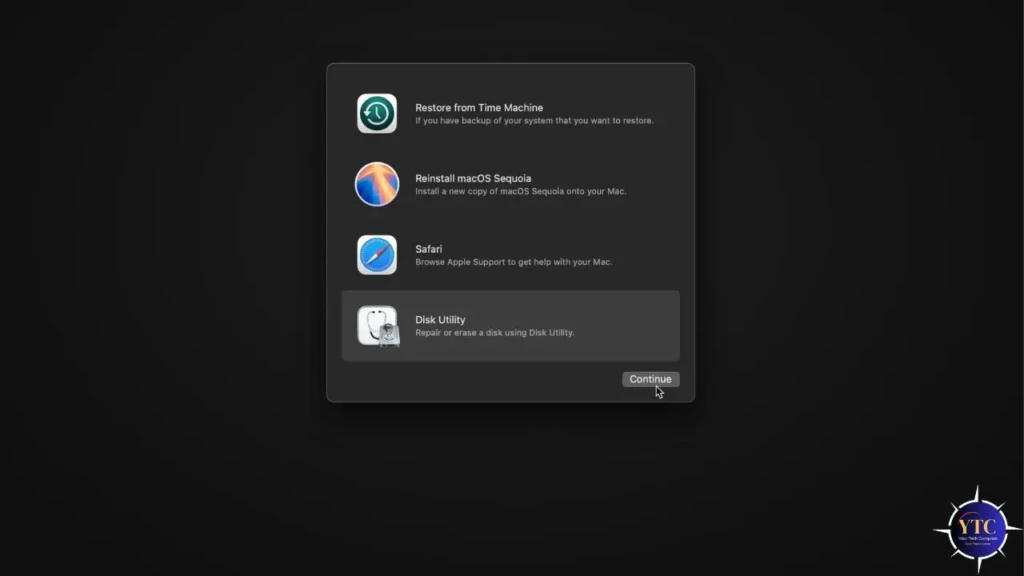1024x576 pixels.
Task: Click the Restore from Time Machine label
Action: coord(478,107)
